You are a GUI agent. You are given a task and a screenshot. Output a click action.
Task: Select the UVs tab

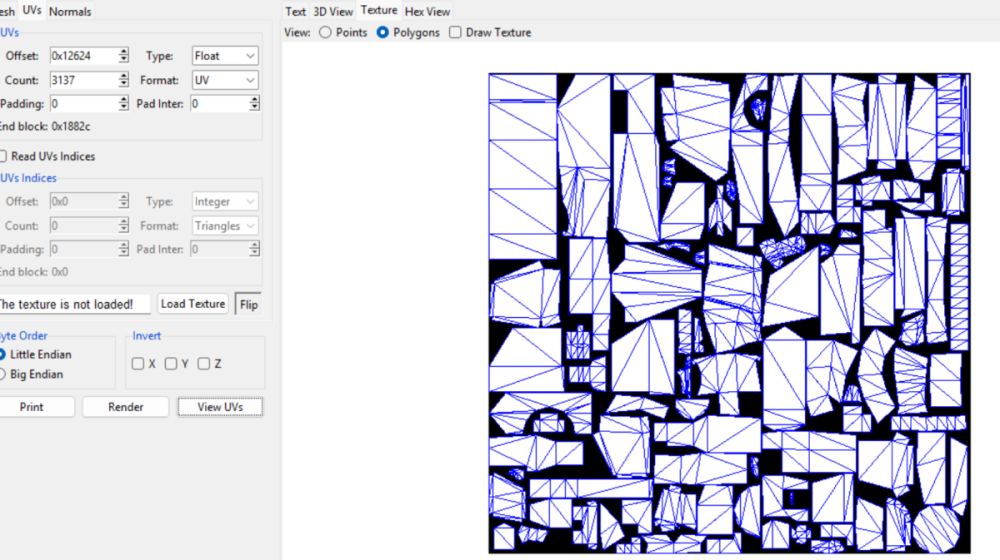click(x=31, y=10)
